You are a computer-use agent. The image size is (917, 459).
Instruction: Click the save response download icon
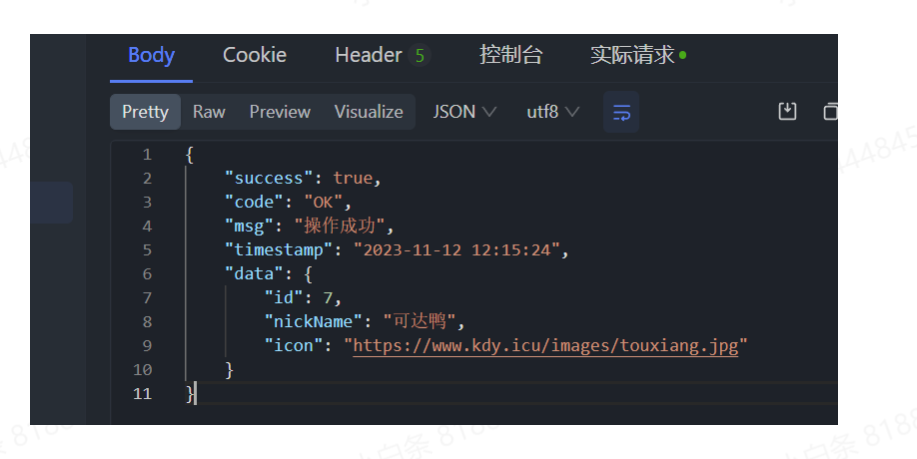787,111
